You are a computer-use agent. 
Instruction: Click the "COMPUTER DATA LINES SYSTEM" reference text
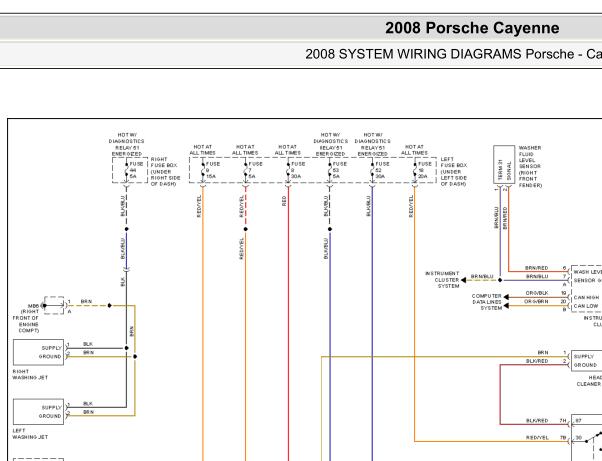(x=487, y=302)
